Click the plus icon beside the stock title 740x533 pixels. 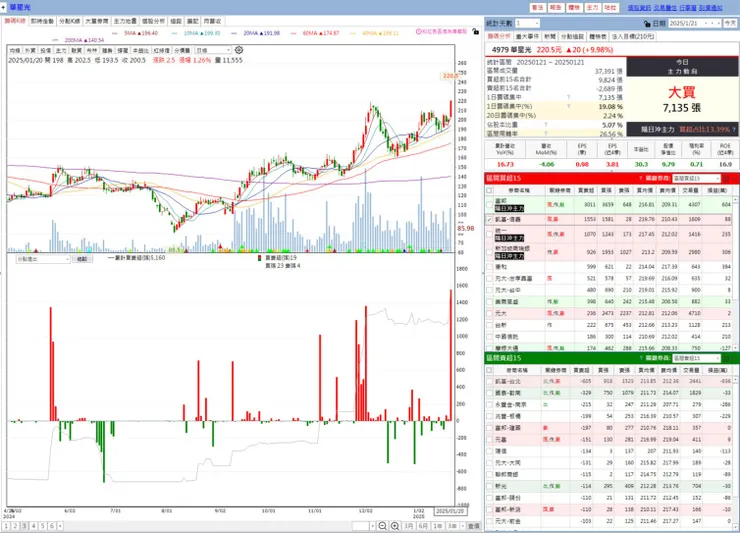[x=3, y=7]
